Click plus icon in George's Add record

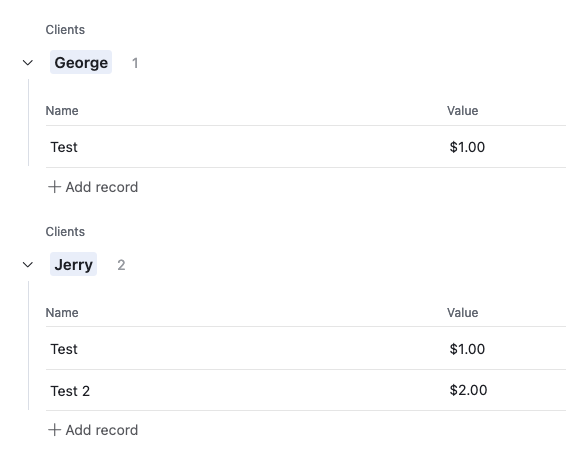[x=54, y=187]
